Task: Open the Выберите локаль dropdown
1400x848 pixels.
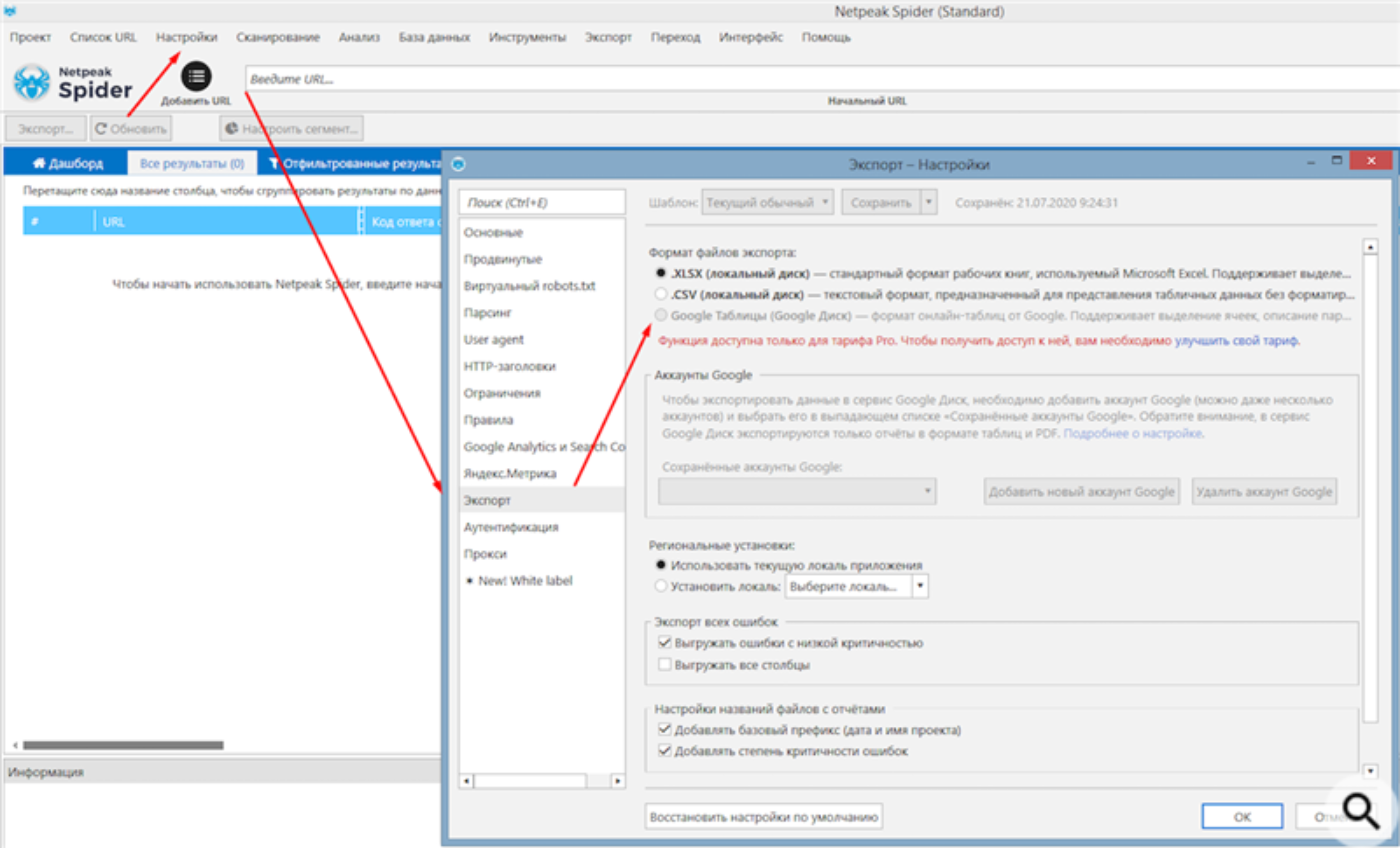Action: [857, 585]
